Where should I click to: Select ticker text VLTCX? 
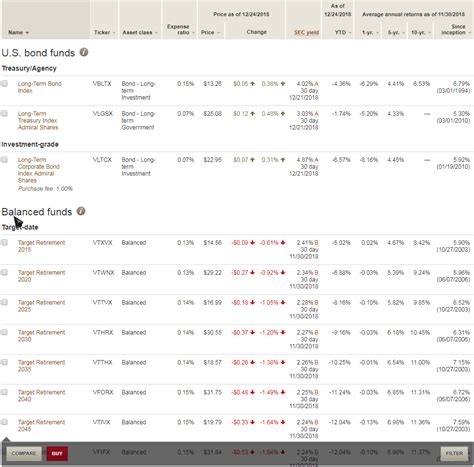(102, 159)
